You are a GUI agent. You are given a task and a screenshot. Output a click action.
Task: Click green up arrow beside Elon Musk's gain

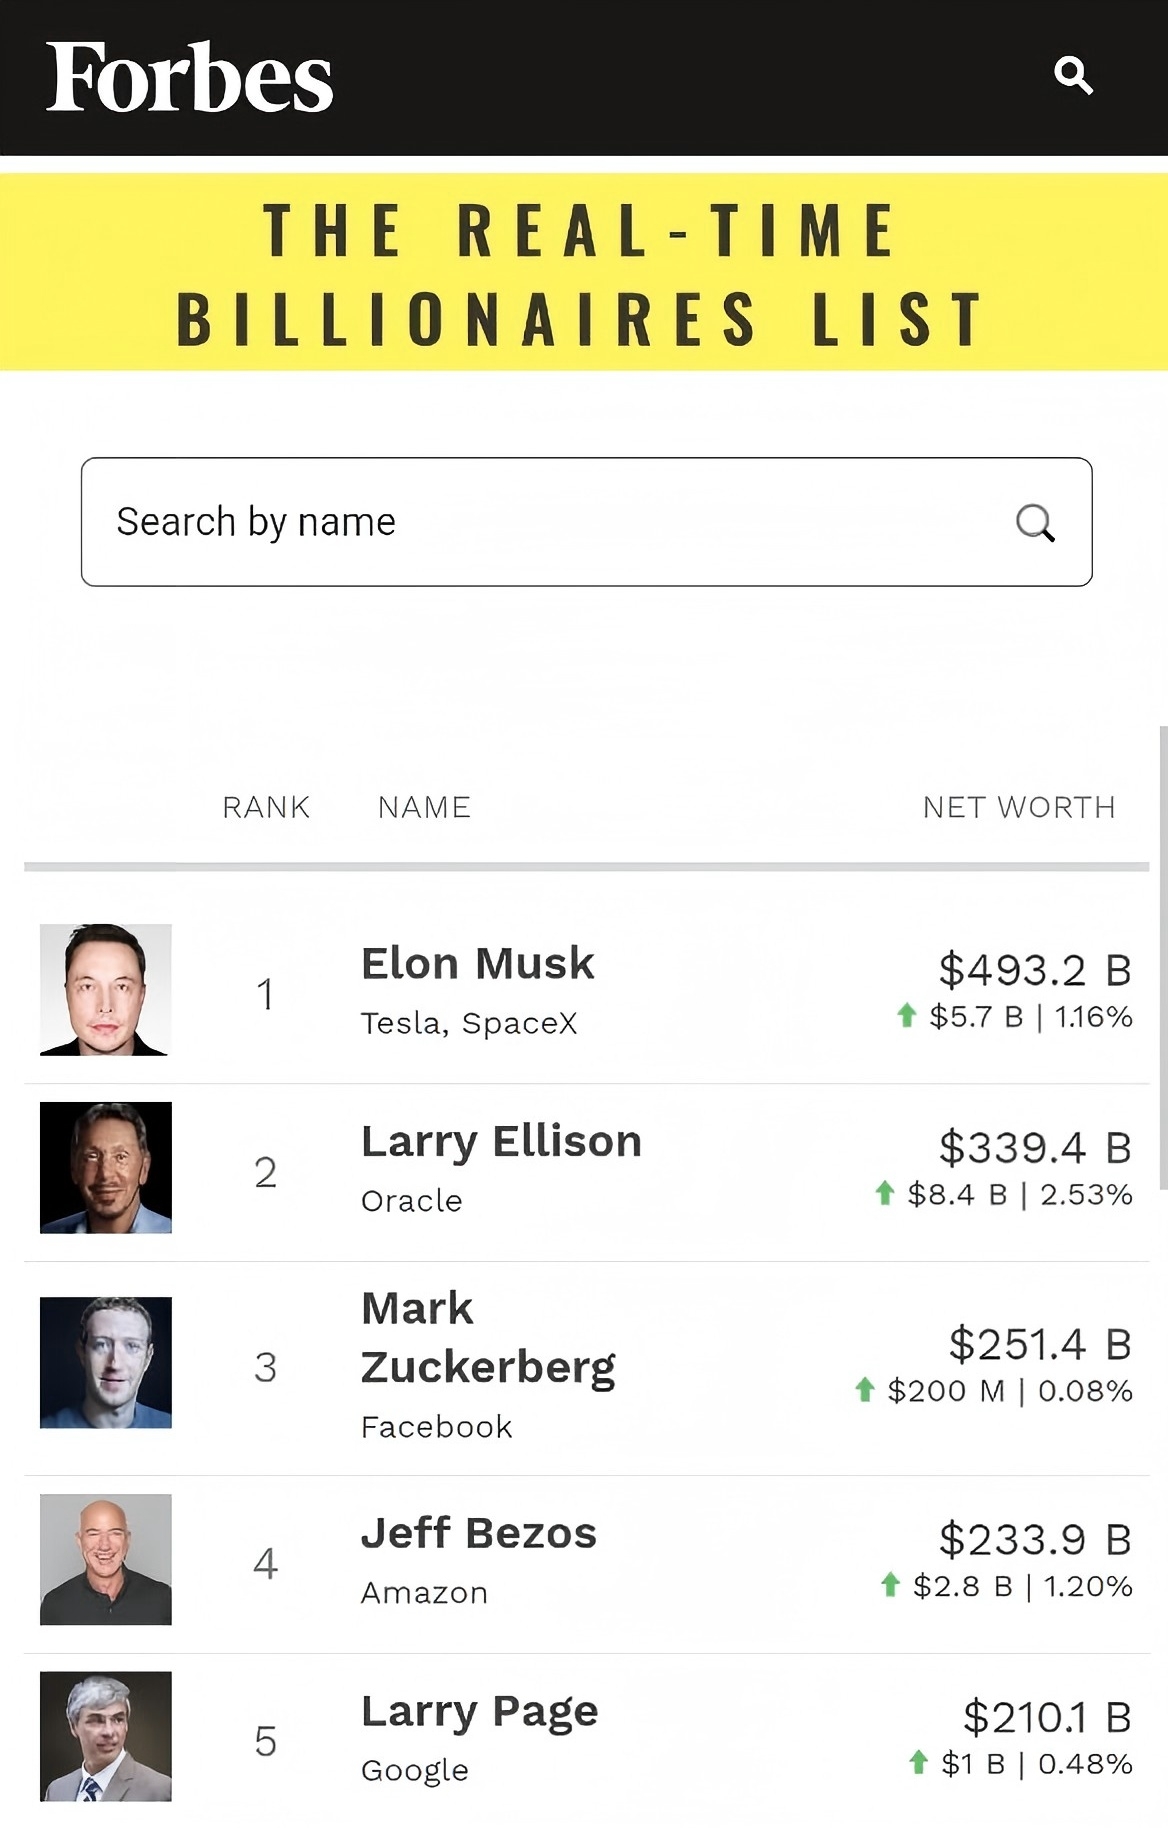pyautogui.click(x=907, y=1016)
